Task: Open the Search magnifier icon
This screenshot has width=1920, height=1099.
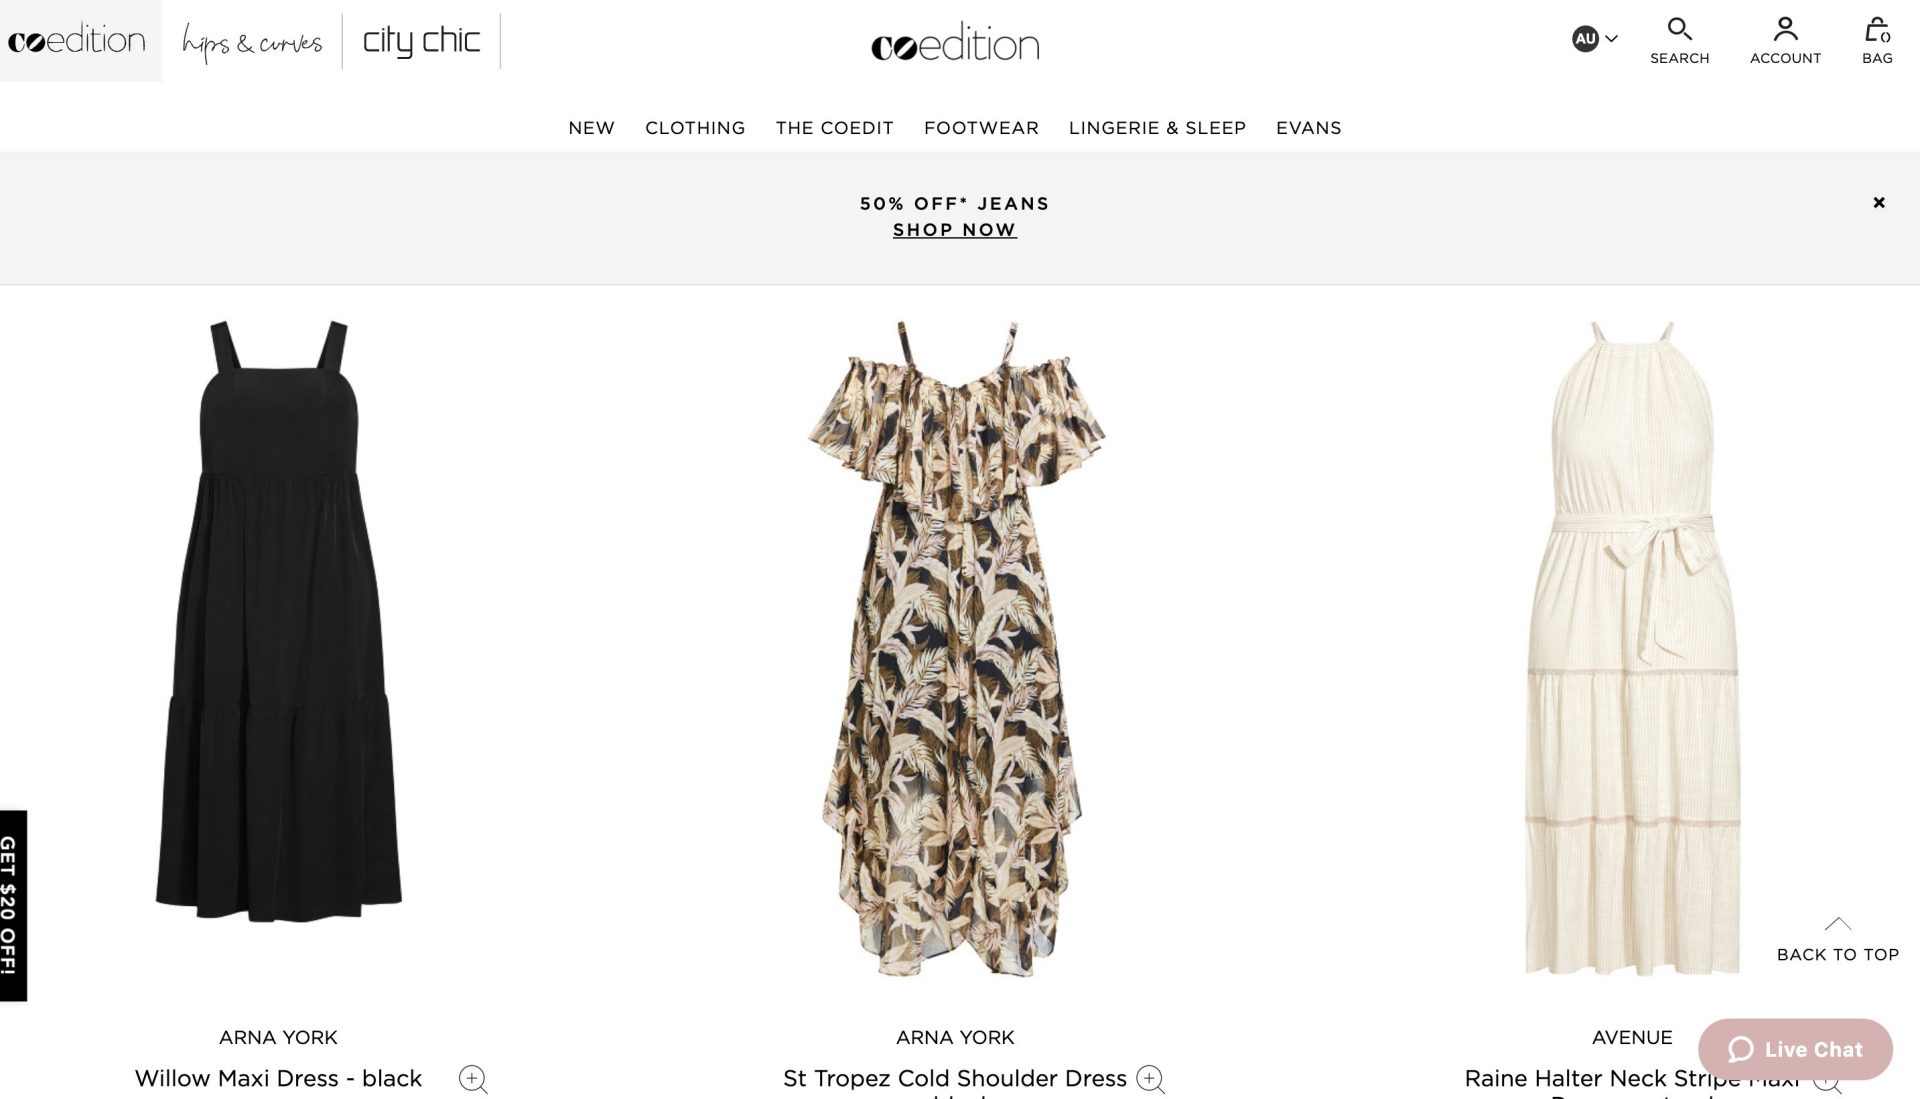Action: pos(1679,29)
